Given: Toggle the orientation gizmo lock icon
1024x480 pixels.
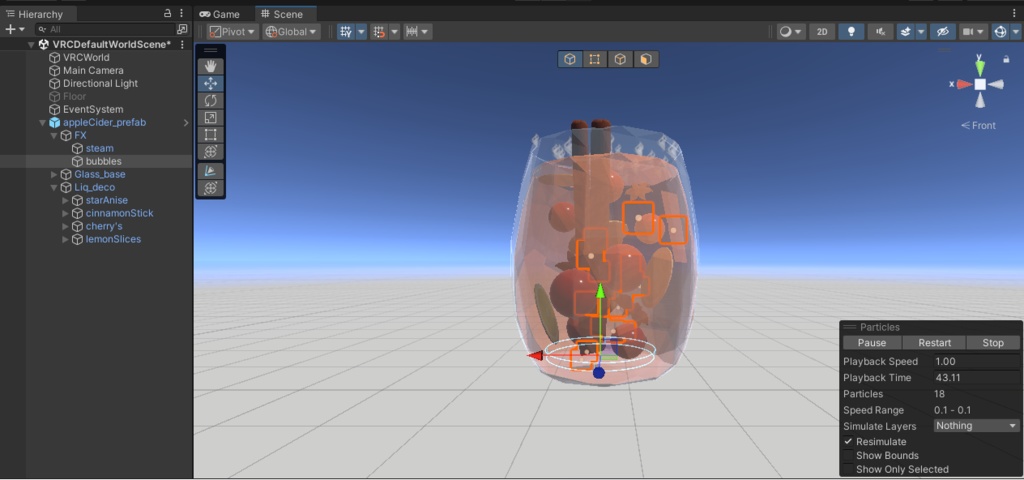Looking at the screenshot, I should [x=1006, y=59].
